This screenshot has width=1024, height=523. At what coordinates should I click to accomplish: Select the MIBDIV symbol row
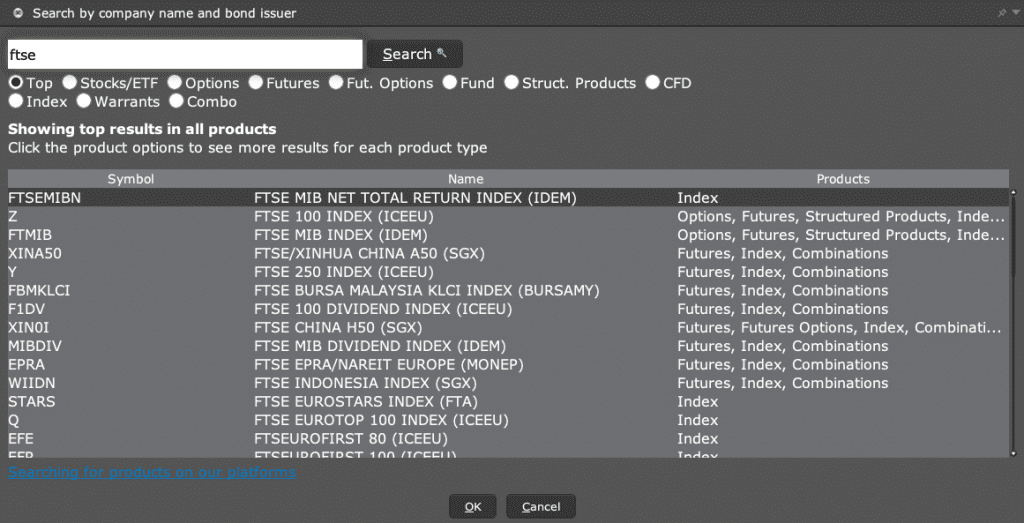pyautogui.click(x=508, y=346)
